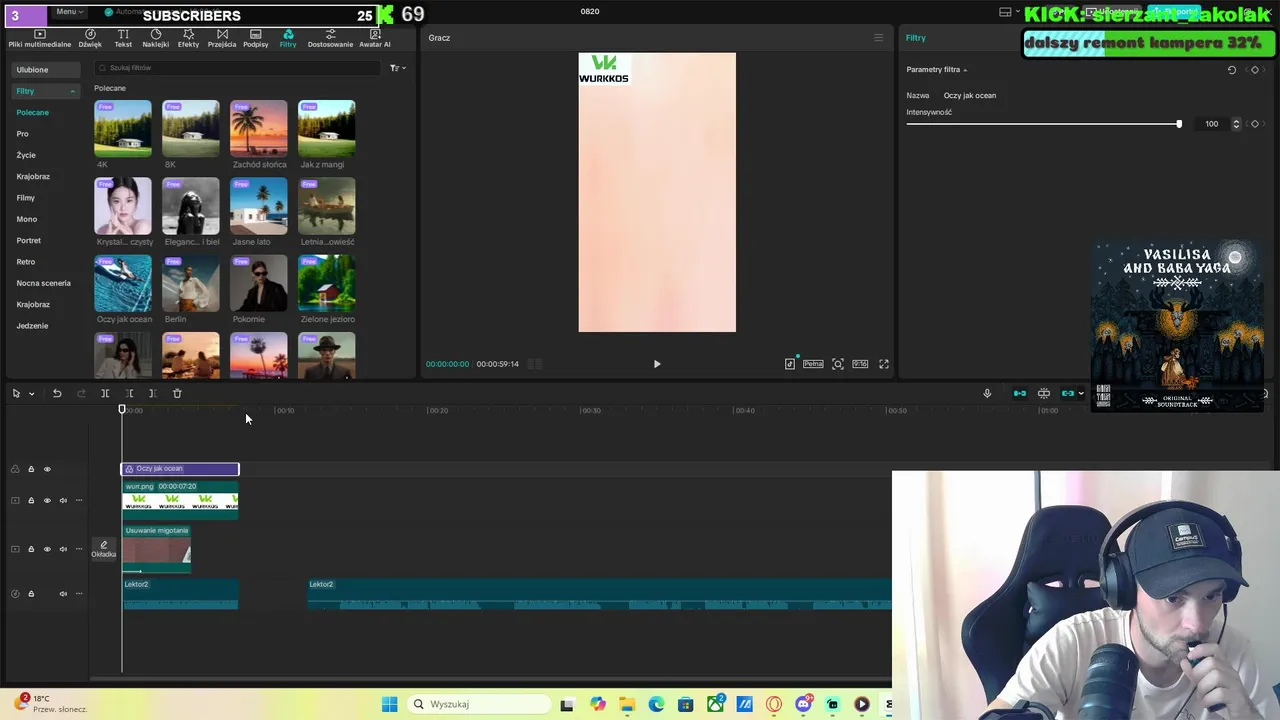The image size is (1280, 720).
Task: Select the pointer tool in timeline toolbar
Action: point(16,394)
